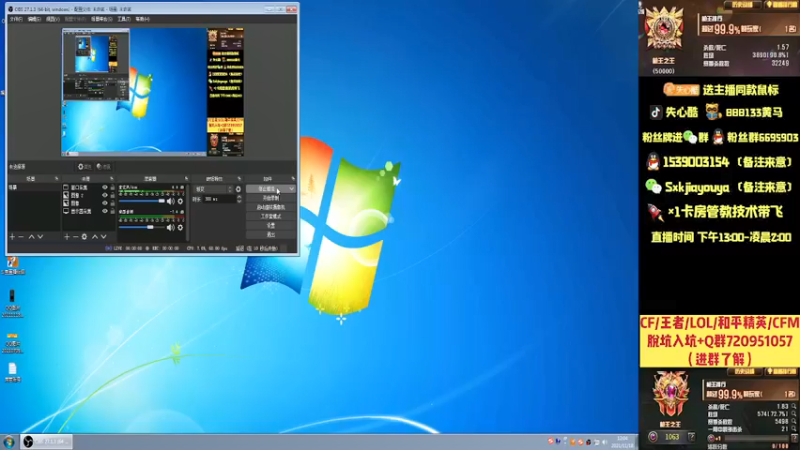Add a new source with plus icon
The image size is (800, 450).
(66, 237)
